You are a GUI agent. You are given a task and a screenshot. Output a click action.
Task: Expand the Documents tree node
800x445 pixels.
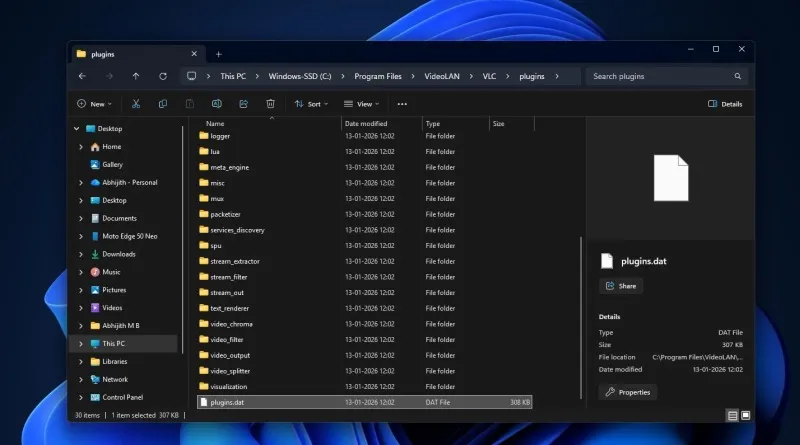pyautogui.click(x=81, y=218)
